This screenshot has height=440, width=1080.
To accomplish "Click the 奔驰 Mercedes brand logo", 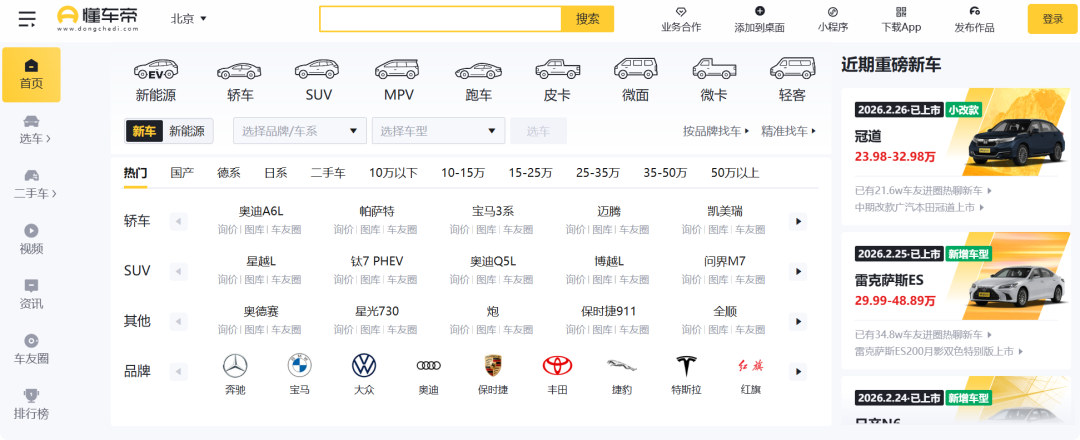I will pyautogui.click(x=235, y=365).
